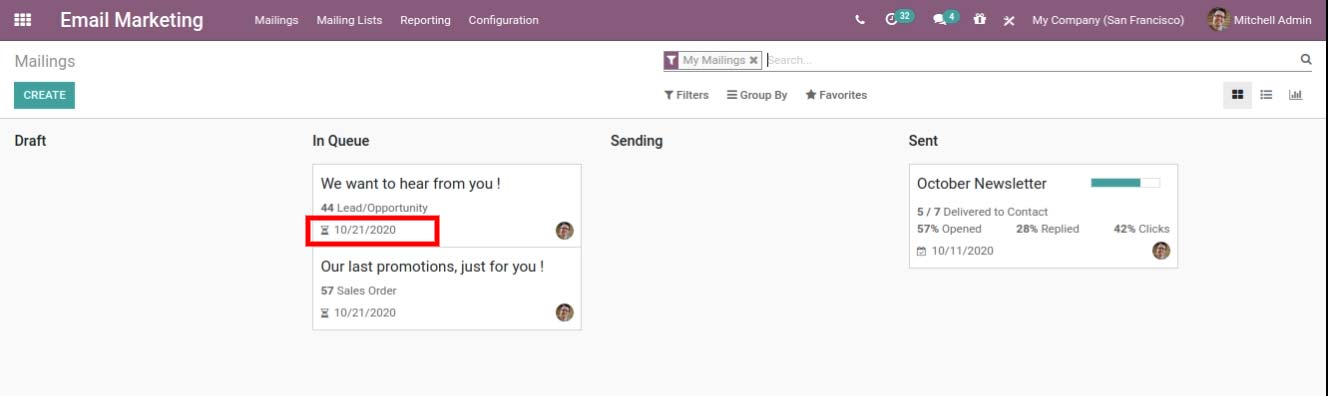
Task: Remove the My Mailings filter facet
Action: click(x=754, y=60)
